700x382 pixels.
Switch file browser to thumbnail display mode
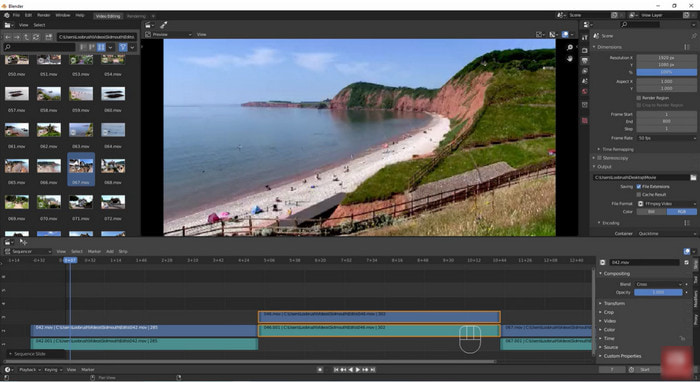(x=101, y=47)
